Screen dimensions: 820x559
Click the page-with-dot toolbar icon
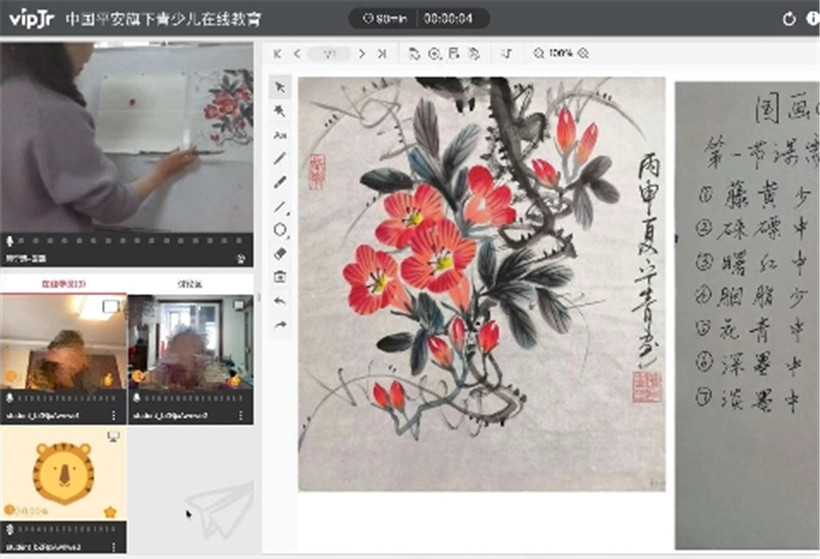[x=454, y=53]
